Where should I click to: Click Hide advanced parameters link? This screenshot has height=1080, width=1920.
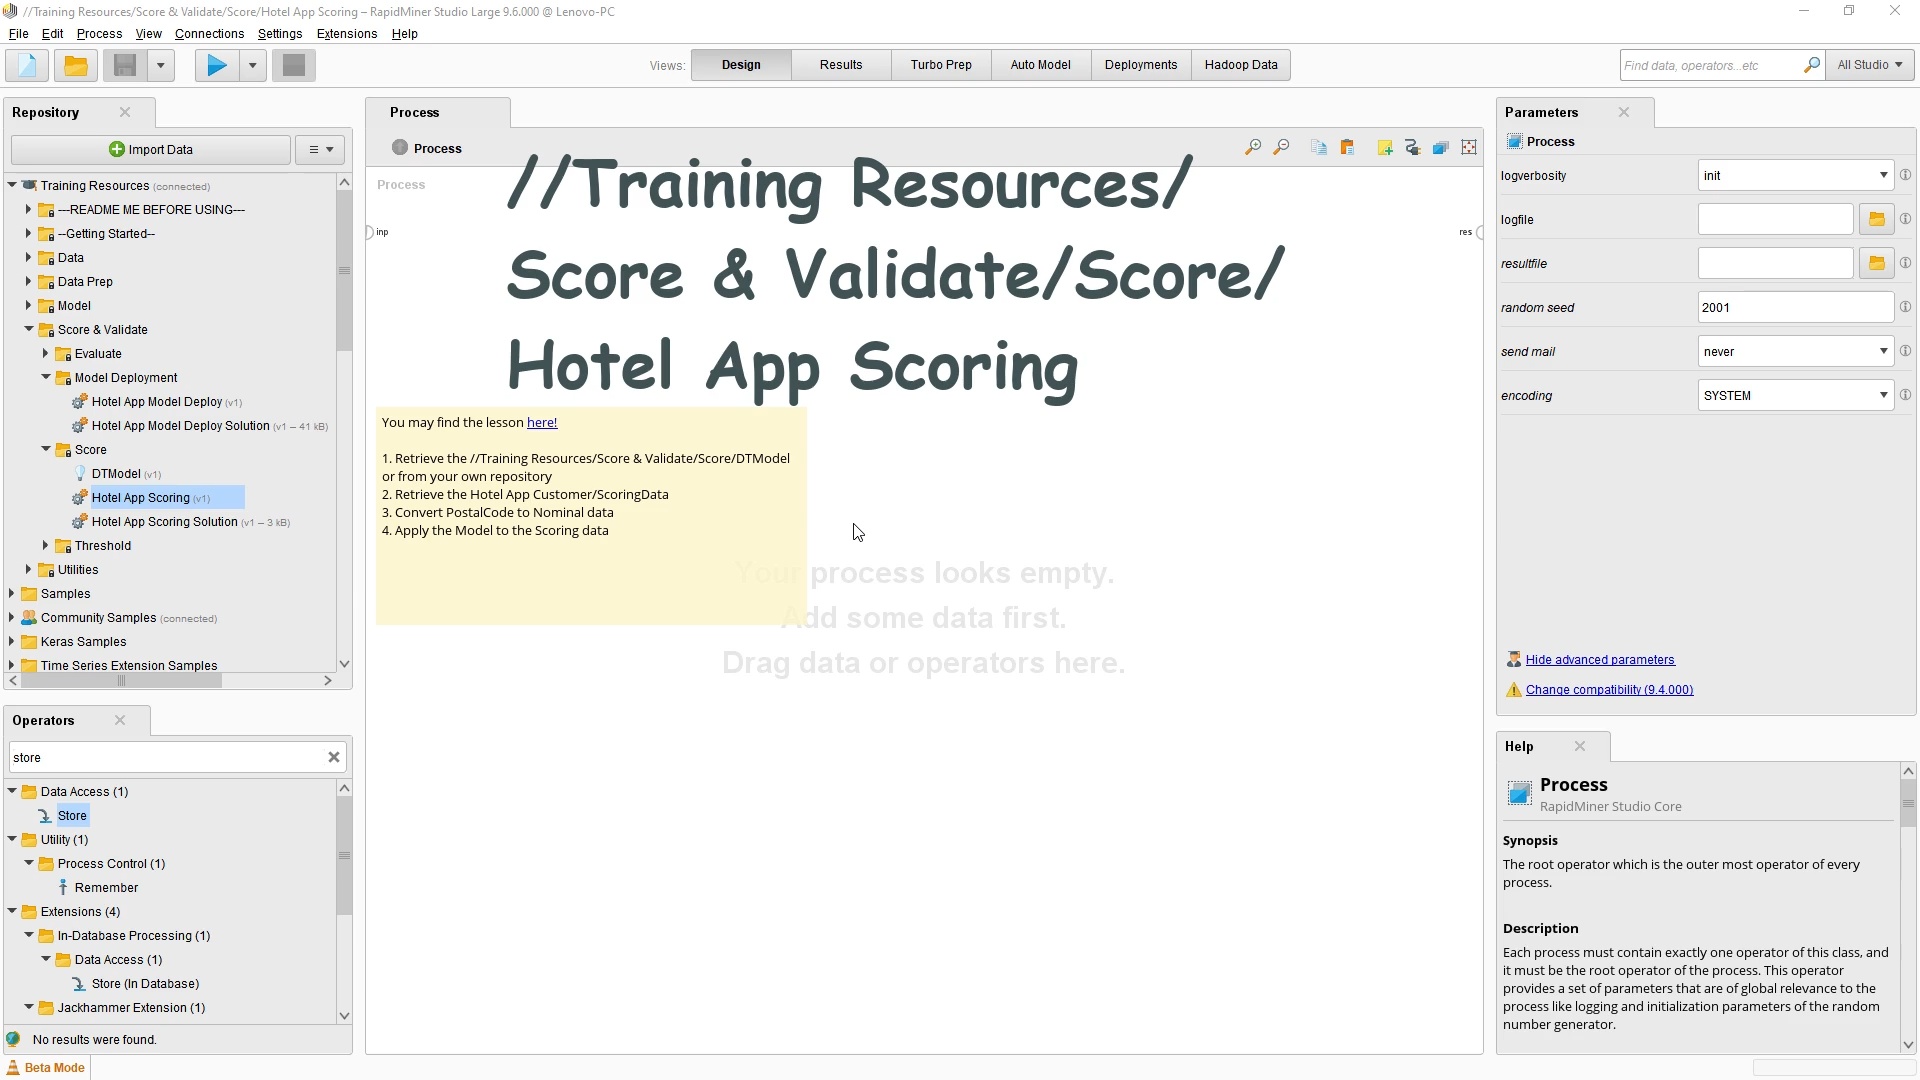click(x=1599, y=660)
